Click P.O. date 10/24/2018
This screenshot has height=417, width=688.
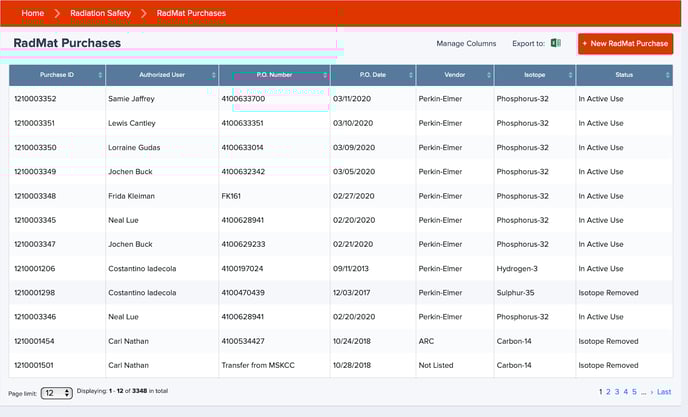(351, 341)
